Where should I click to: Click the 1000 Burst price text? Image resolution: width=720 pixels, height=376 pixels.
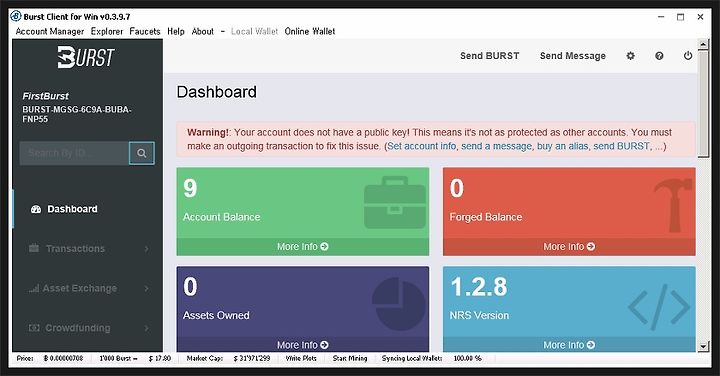pos(118,358)
